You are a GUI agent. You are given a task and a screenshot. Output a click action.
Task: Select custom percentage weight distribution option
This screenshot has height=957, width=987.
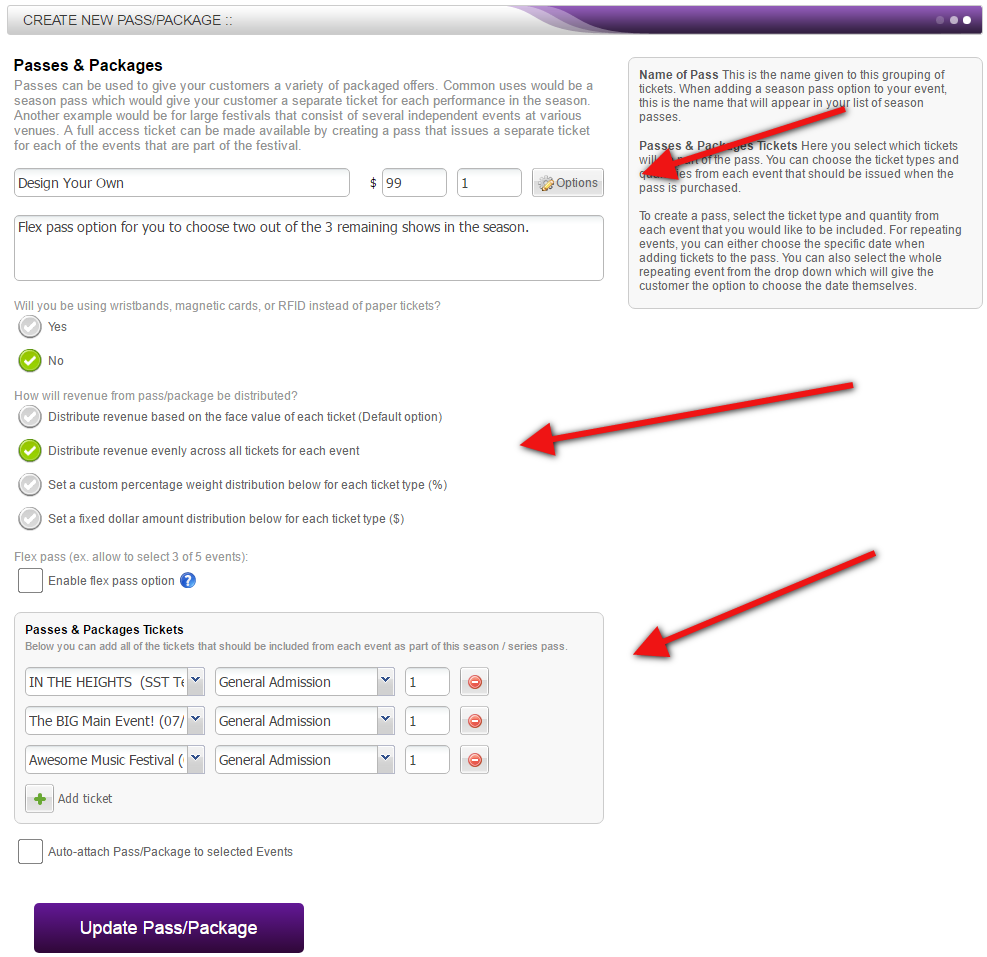pos(29,484)
